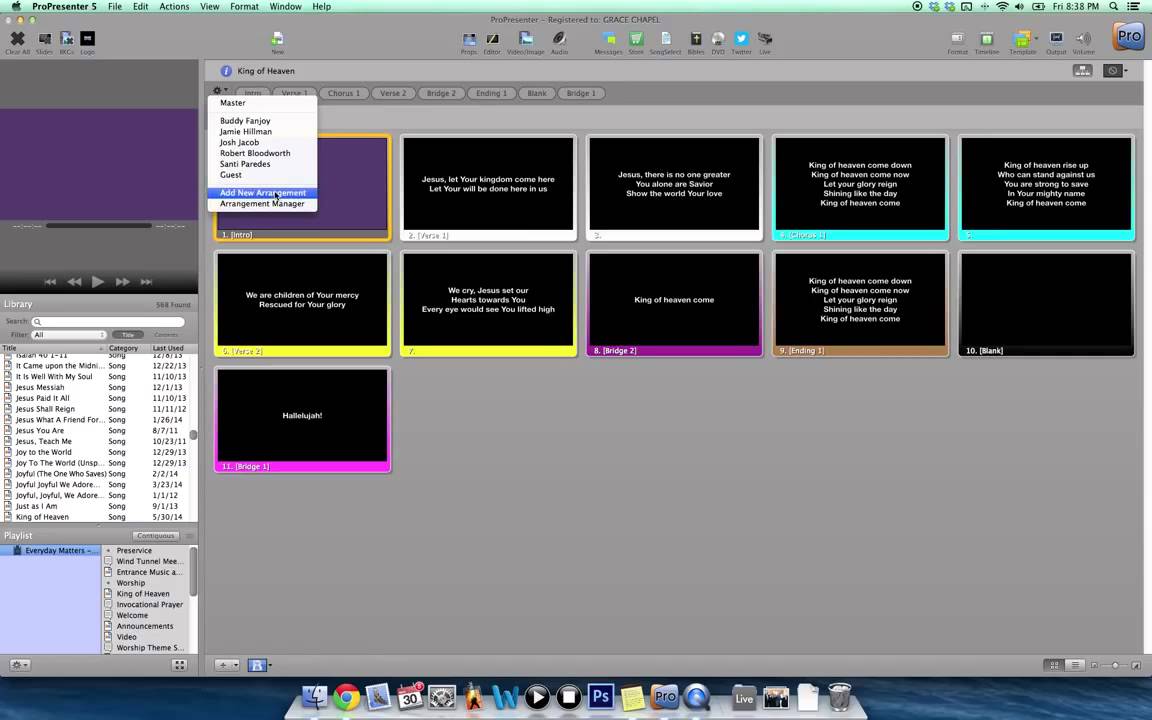This screenshot has width=1152, height=720.
Task: Click the Blank arrangement token
Action: pos(537,93)
